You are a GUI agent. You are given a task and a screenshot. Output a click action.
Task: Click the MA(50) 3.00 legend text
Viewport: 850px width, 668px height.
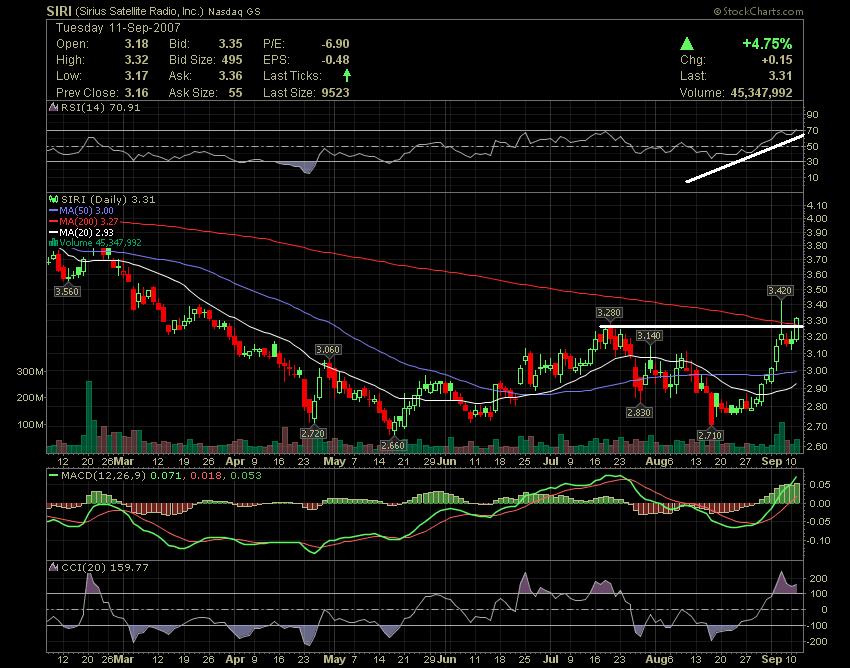87,210
